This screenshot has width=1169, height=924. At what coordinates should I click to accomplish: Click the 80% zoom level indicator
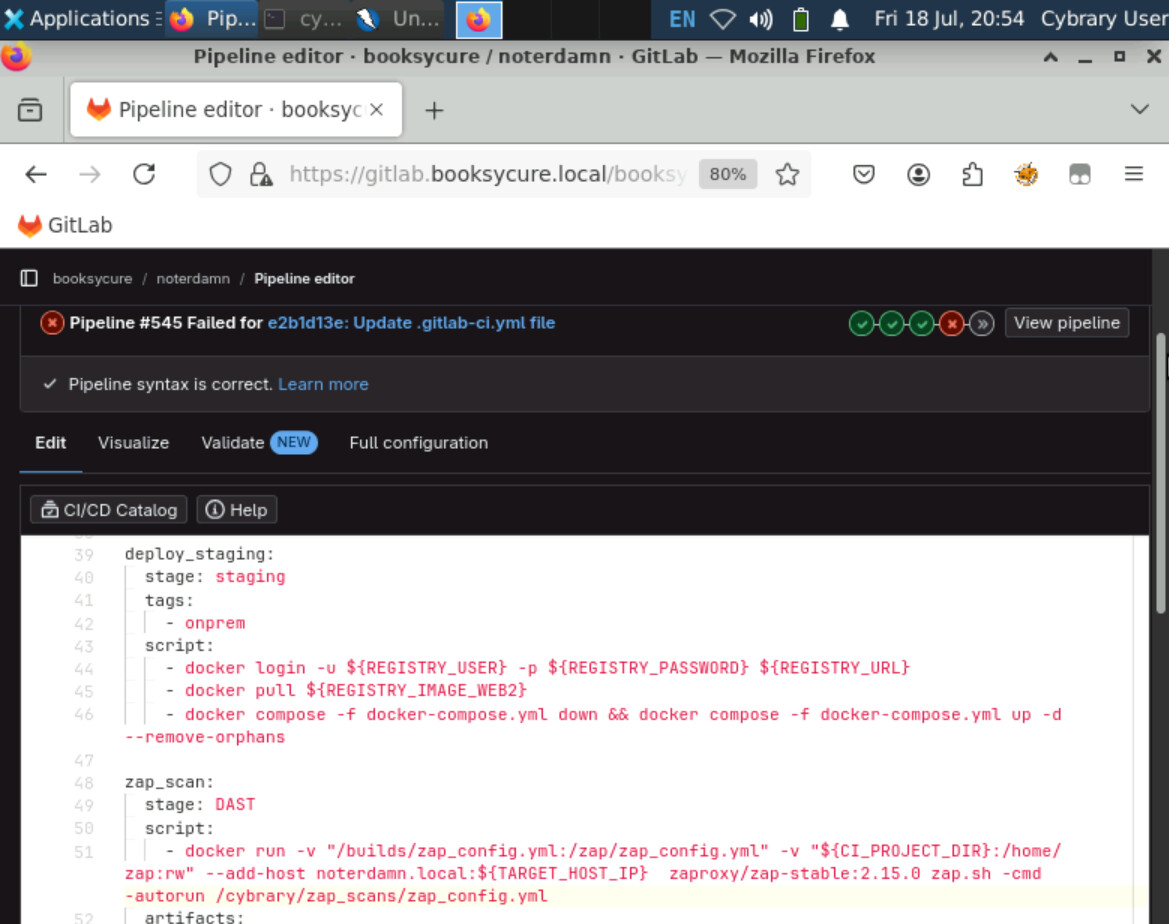727,175
